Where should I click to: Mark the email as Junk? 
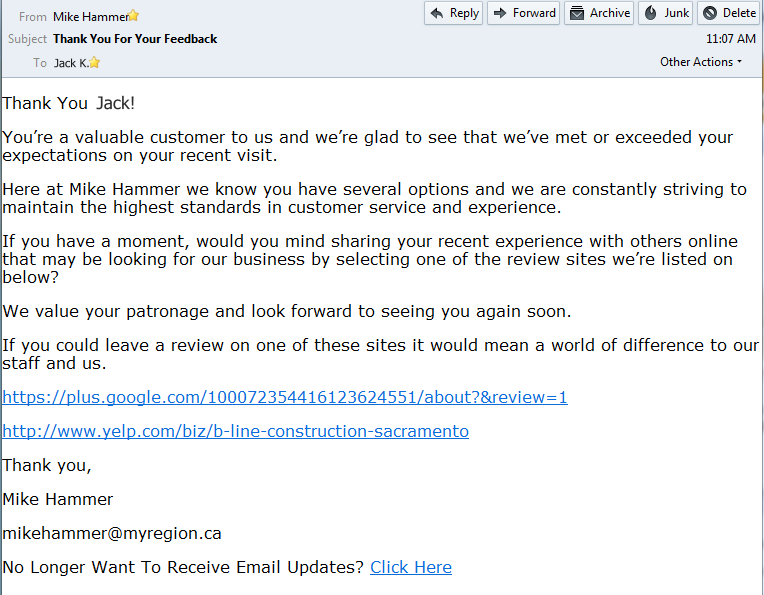click(666, 13)
